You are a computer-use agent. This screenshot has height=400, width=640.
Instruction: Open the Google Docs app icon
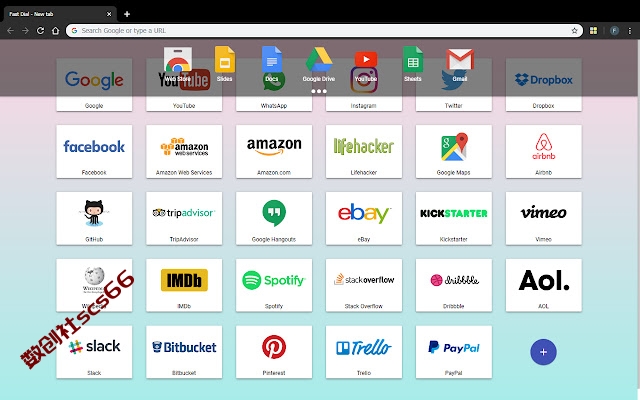pos(272,64)
